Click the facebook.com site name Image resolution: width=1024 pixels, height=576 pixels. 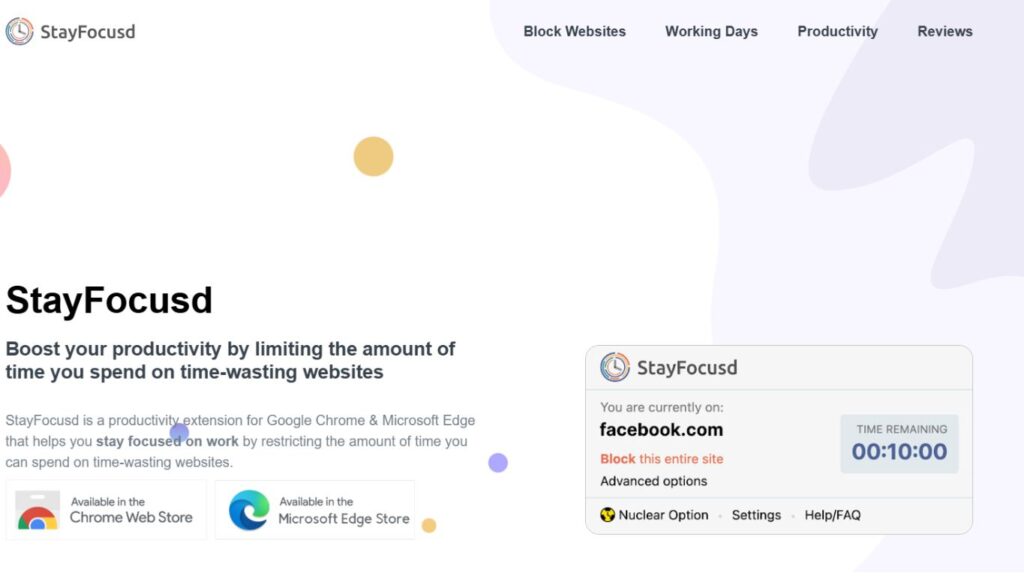(663, 429)
